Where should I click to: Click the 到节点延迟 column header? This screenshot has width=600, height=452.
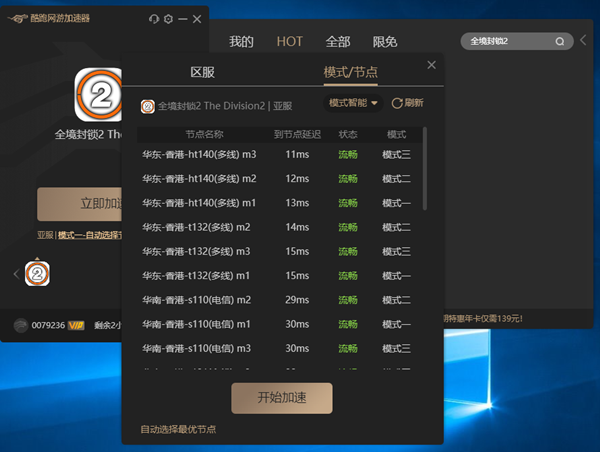click(297, 134)
